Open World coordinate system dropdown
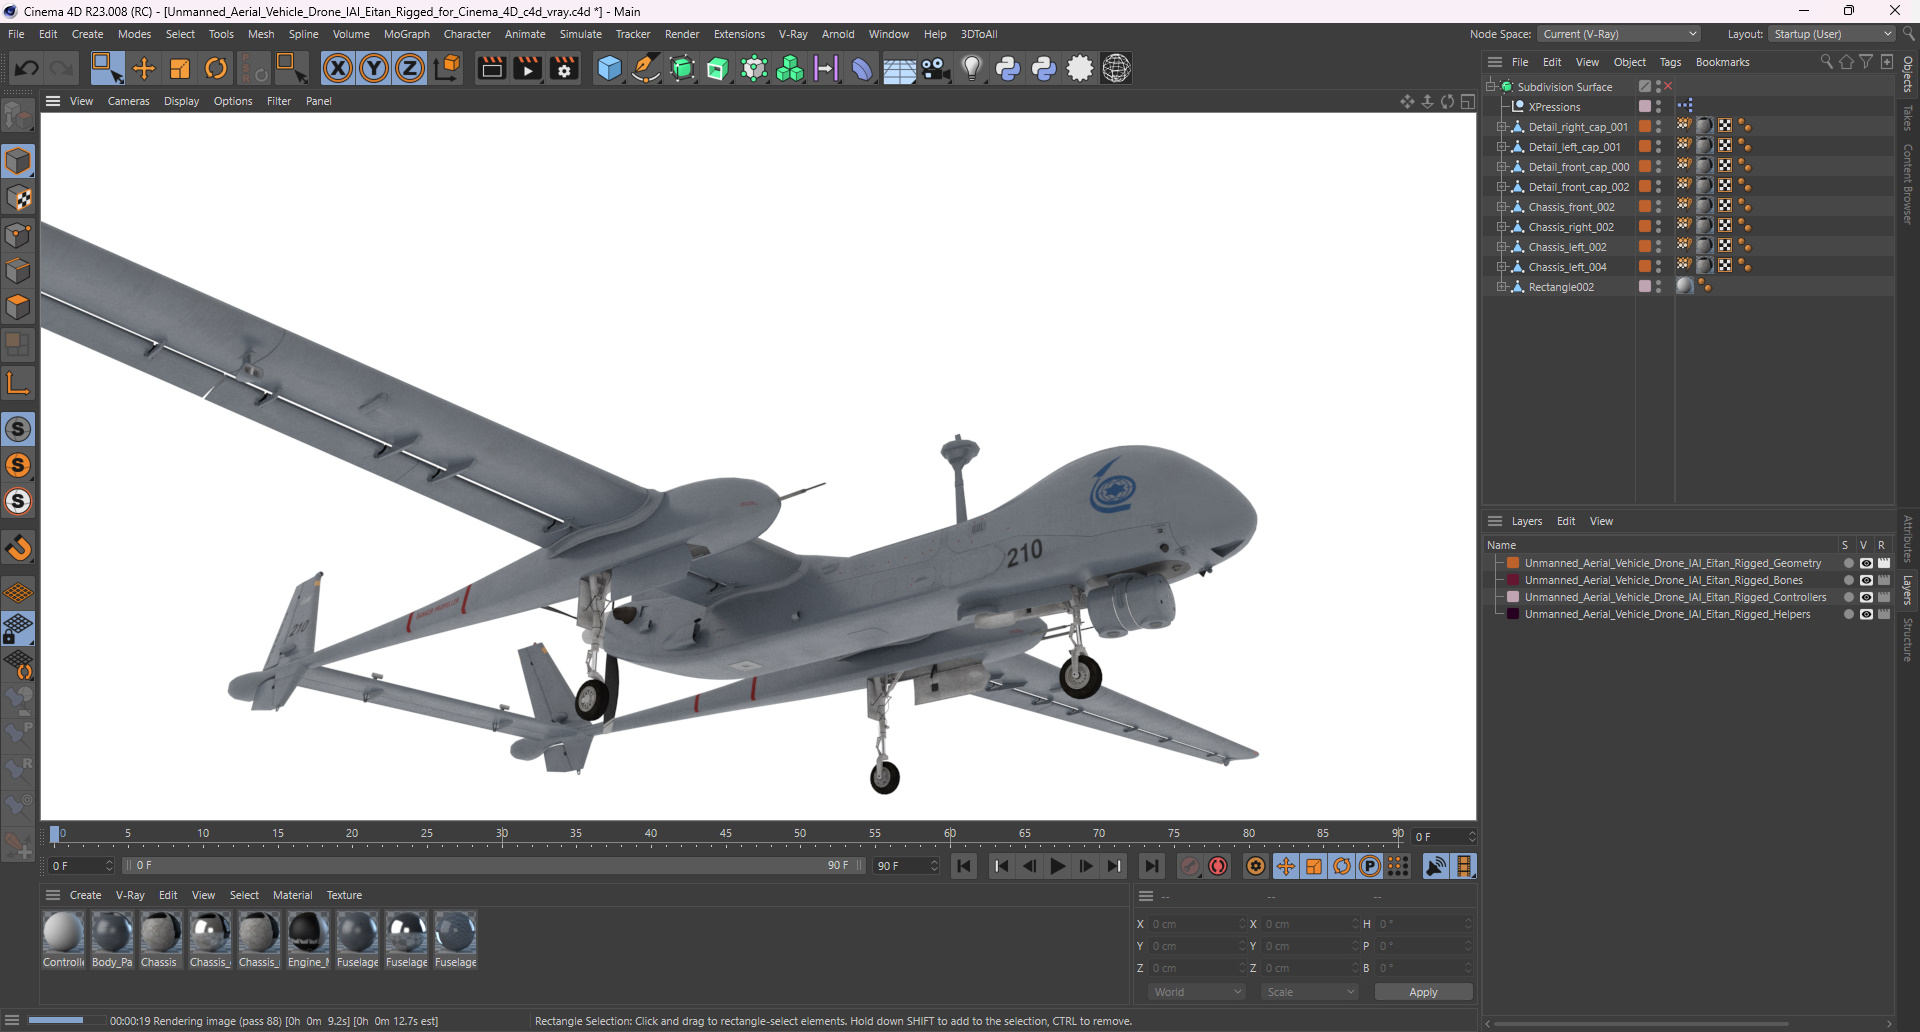1920x1032 pixels. click(x=1197, y=992)
